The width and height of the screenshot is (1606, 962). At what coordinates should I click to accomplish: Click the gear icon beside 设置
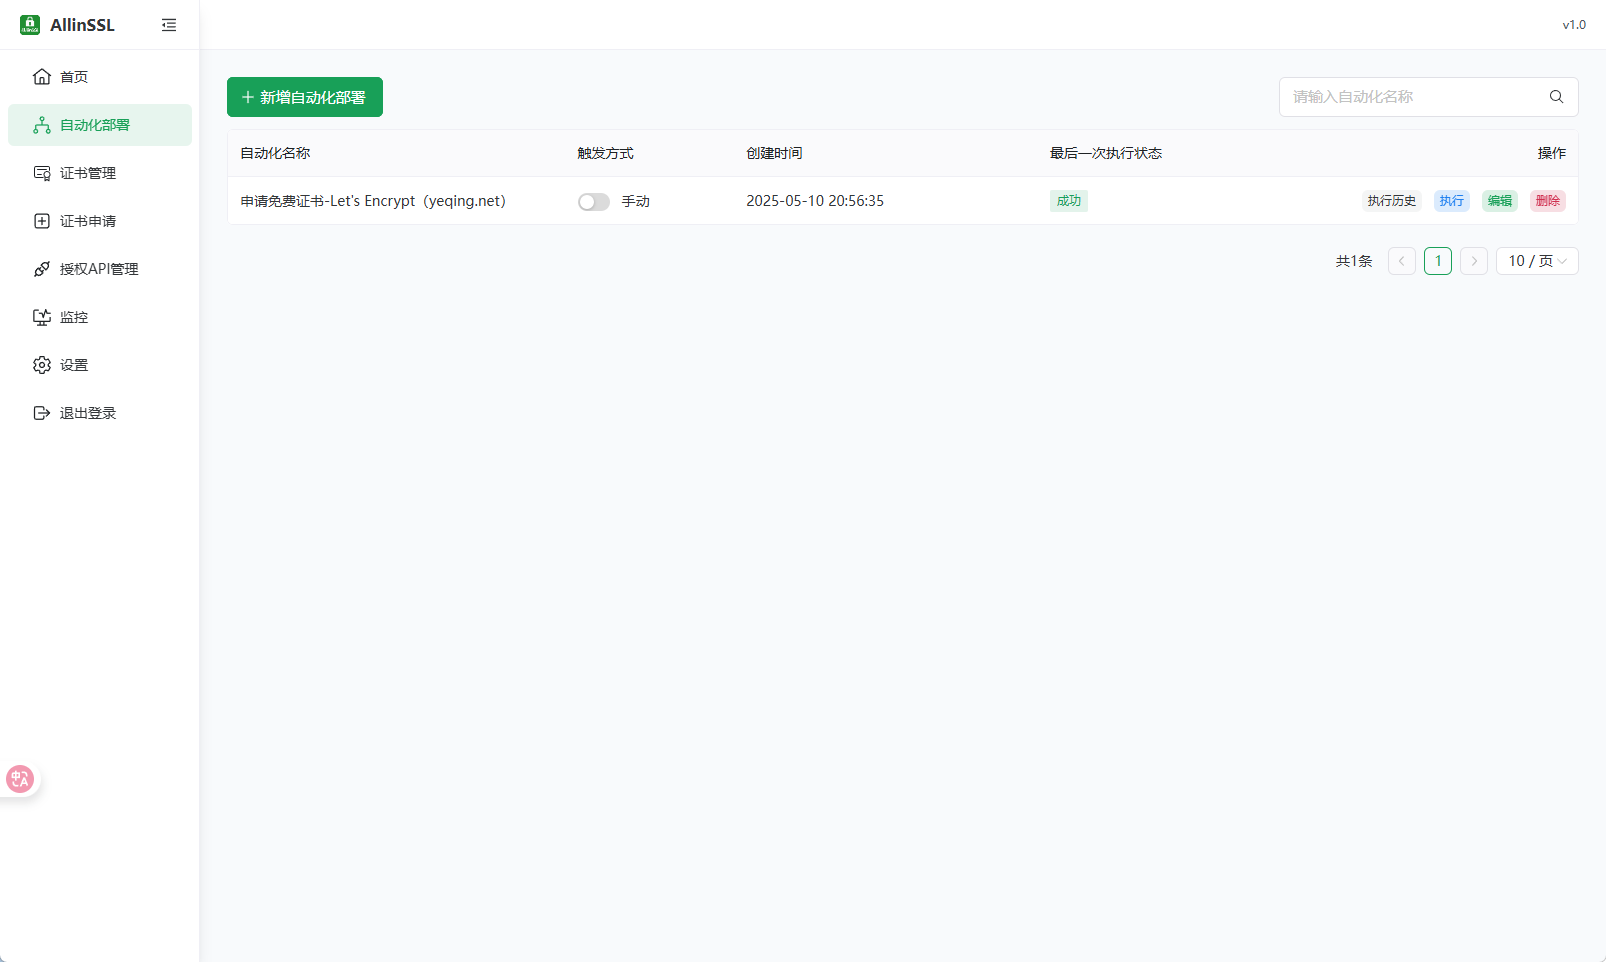[42, 365]
